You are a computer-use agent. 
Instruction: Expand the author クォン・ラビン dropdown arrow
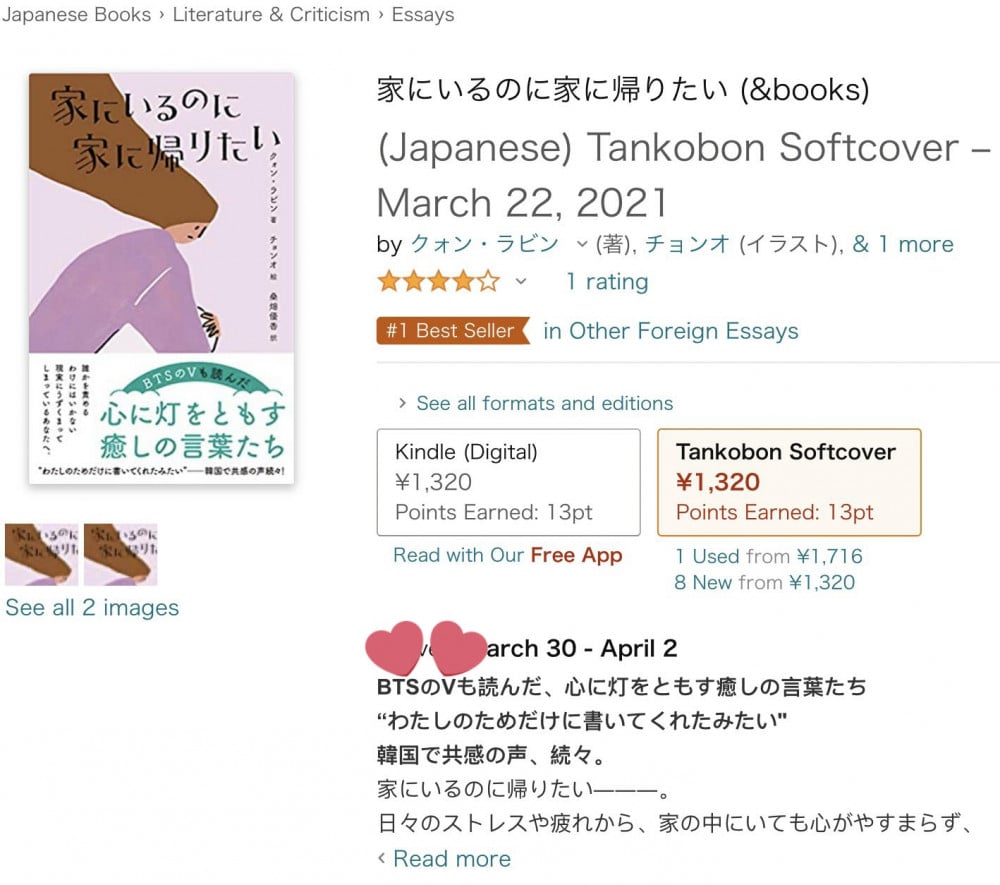(x=582, y=244)
